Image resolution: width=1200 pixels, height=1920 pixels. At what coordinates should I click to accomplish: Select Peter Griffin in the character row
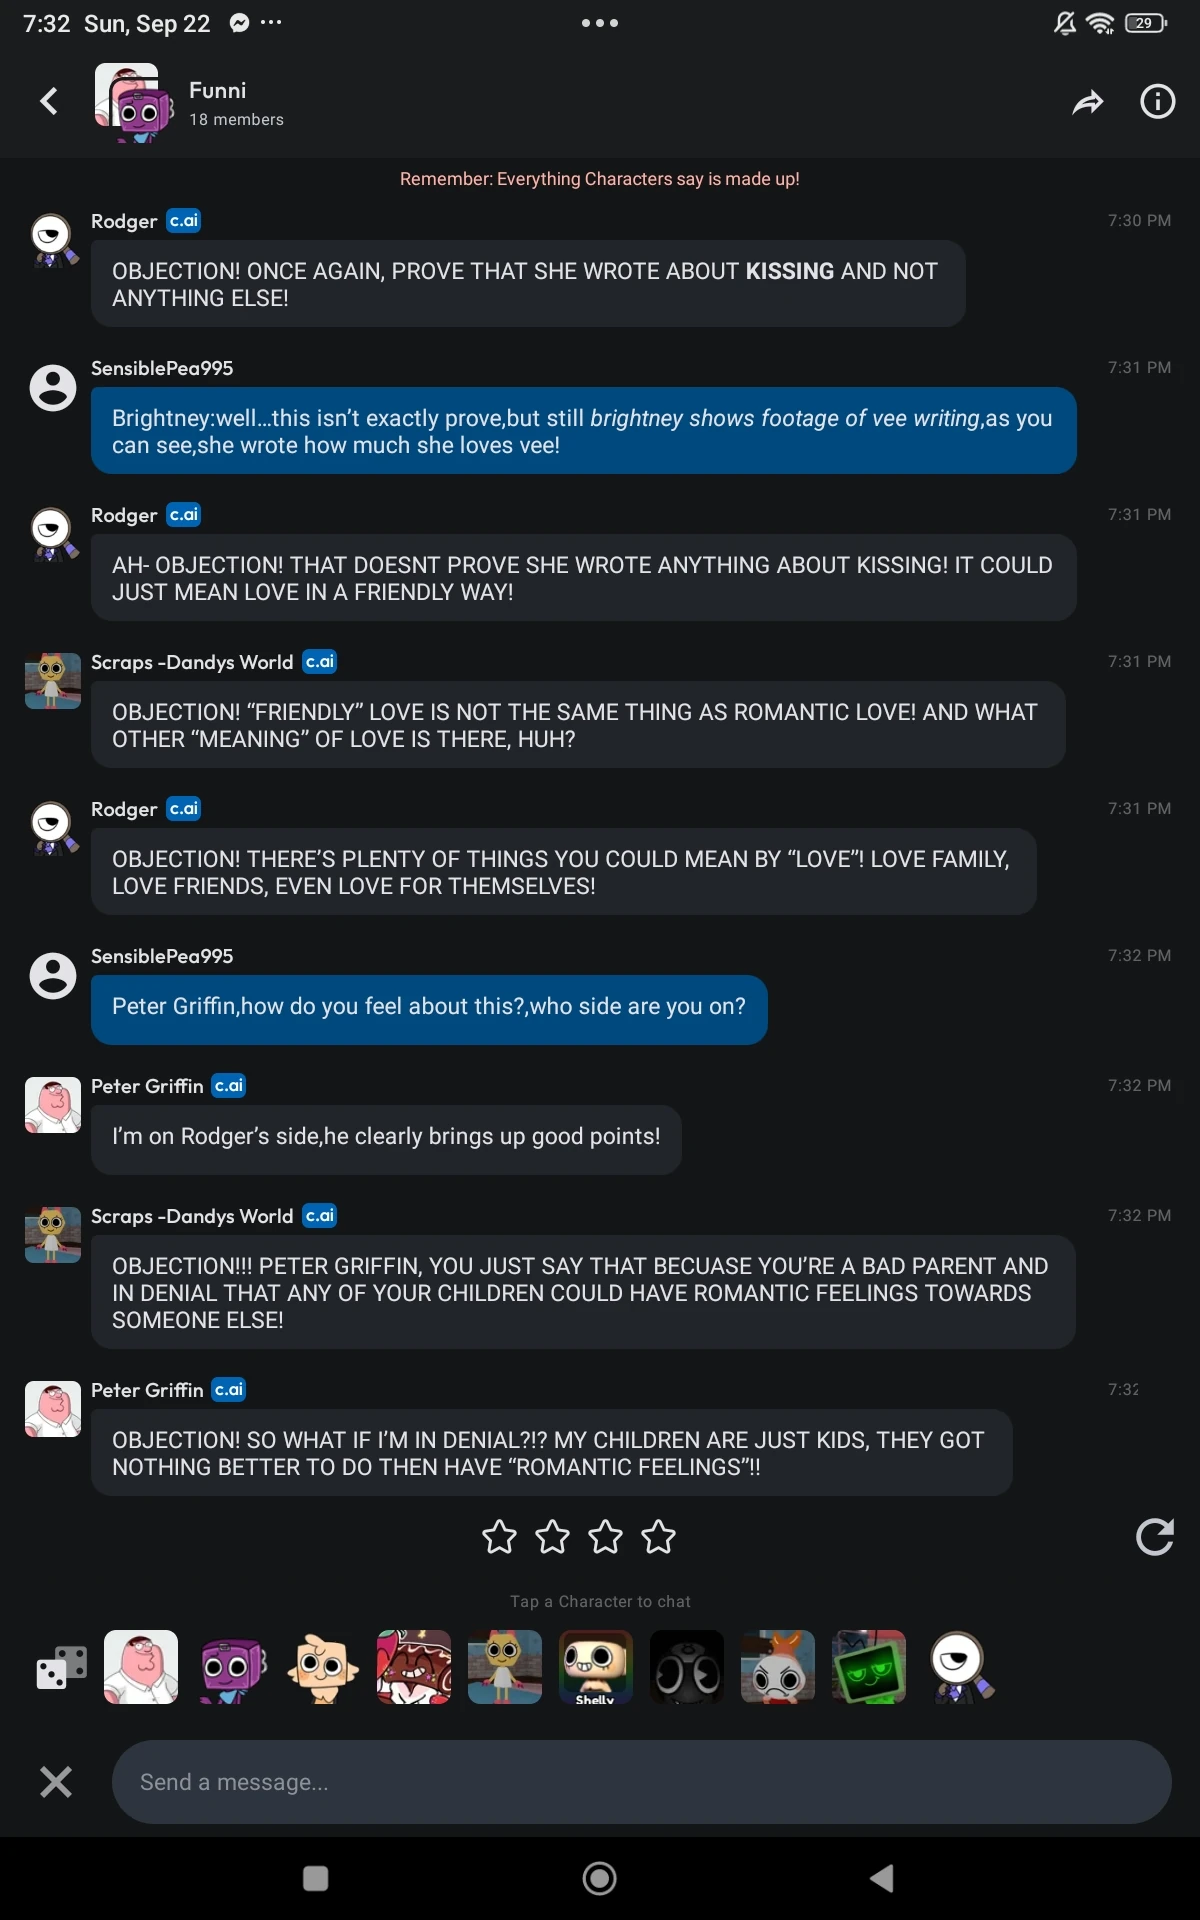click(x=141, y=1667)
